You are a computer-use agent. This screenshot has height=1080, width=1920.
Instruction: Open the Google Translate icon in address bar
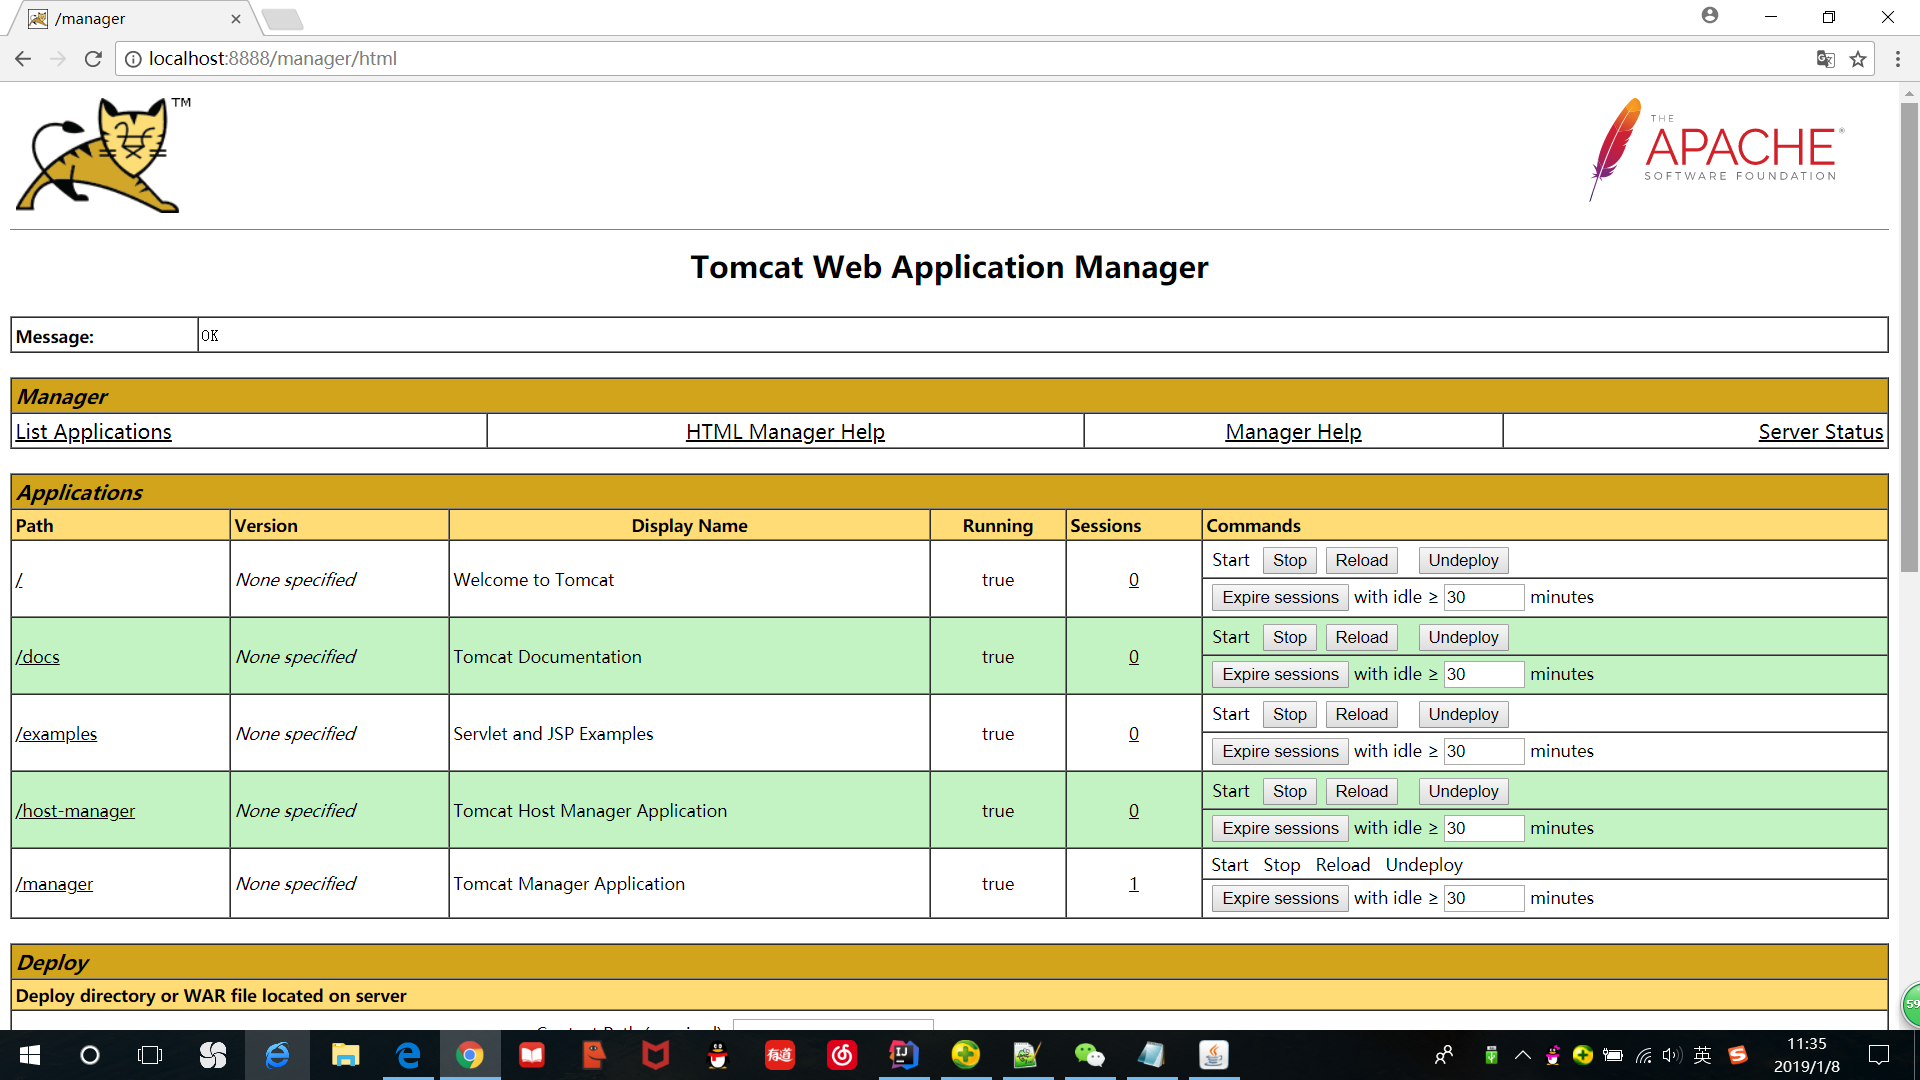[x=1825, y=59]
